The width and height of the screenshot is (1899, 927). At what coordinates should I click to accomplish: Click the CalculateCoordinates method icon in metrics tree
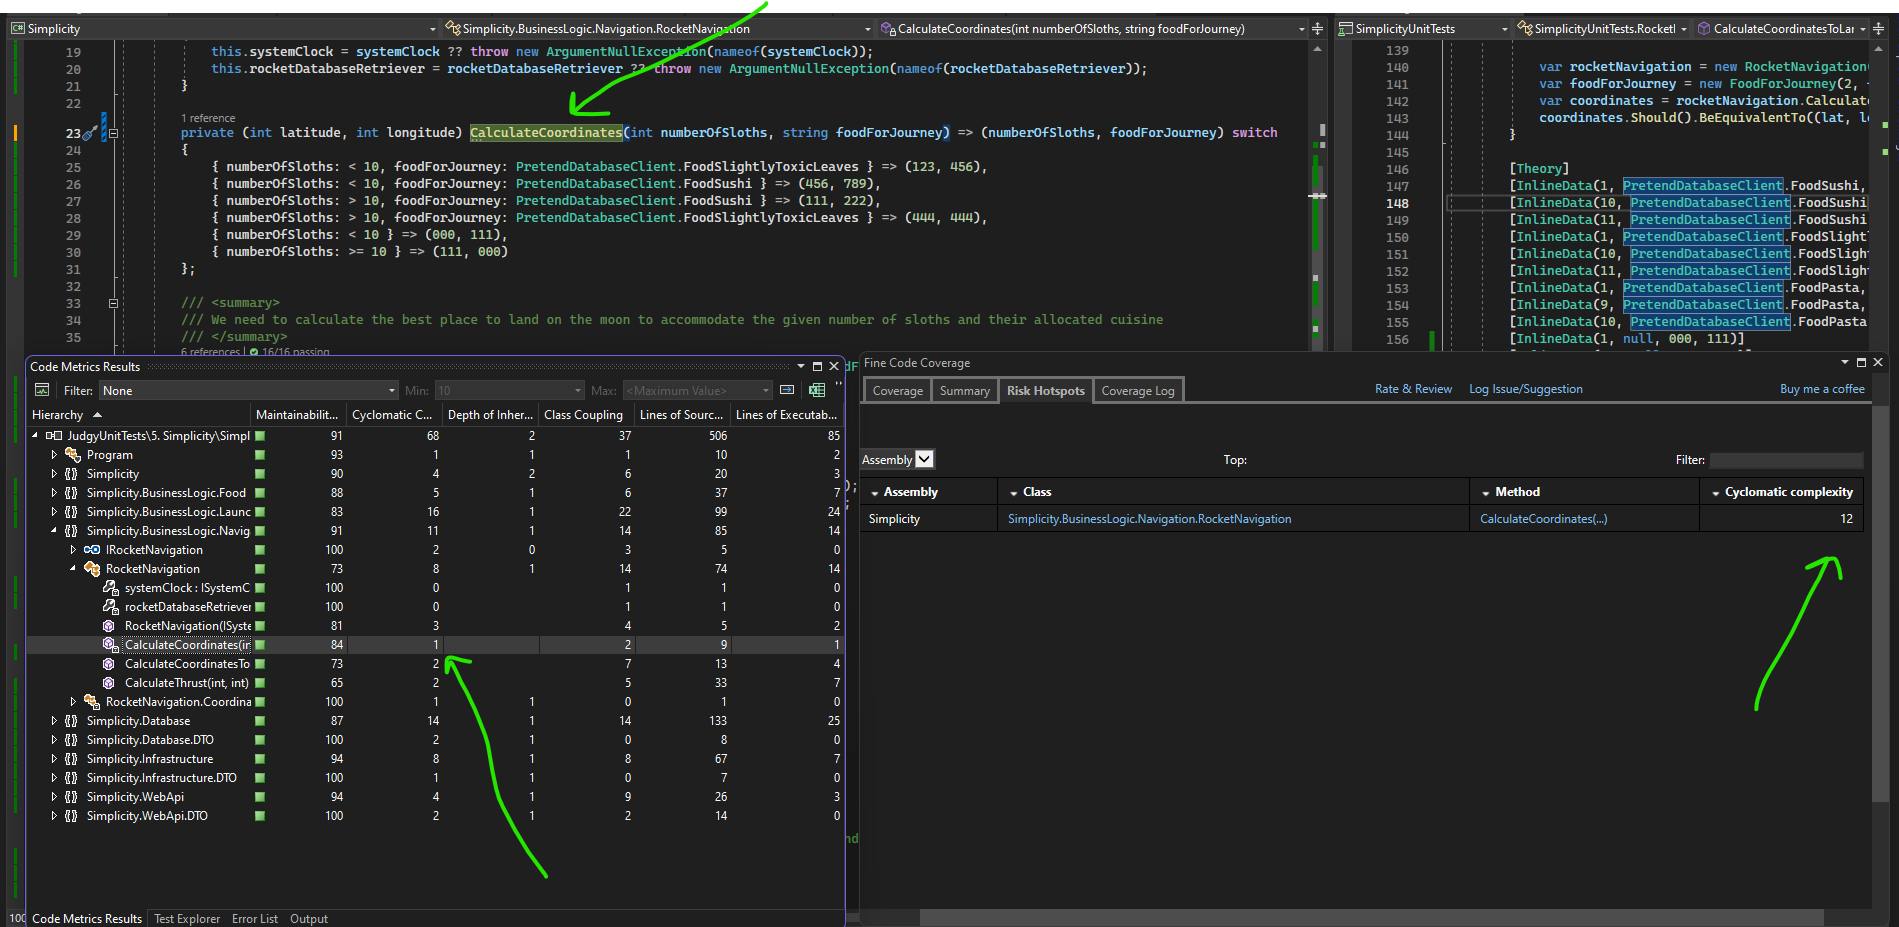[x=111, y=645]
